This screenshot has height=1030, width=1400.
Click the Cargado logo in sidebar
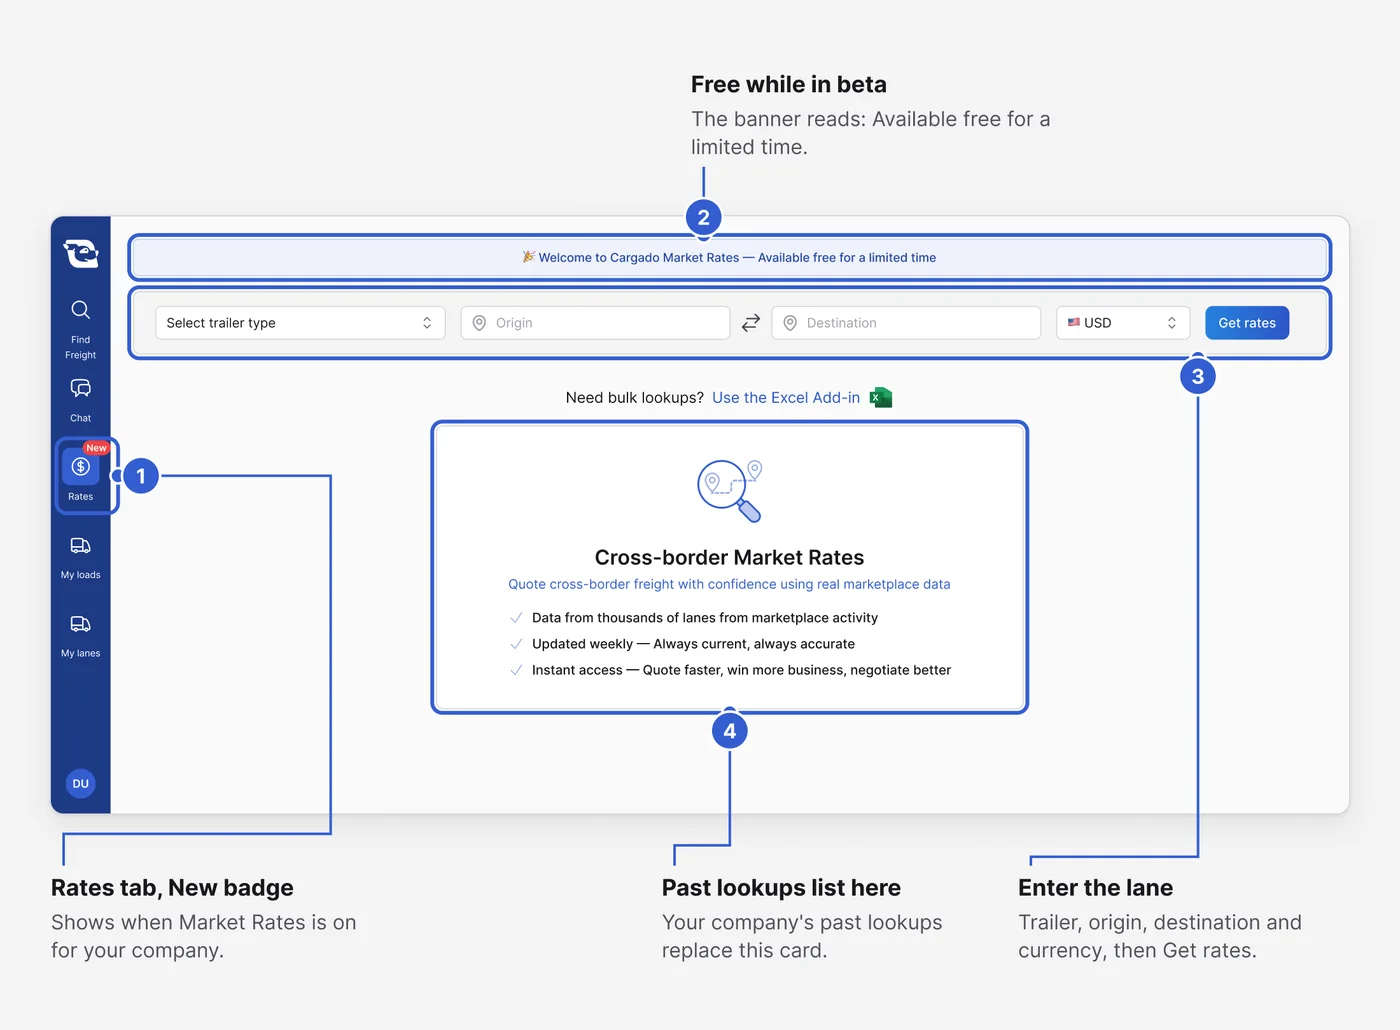[x=81, y=253]
